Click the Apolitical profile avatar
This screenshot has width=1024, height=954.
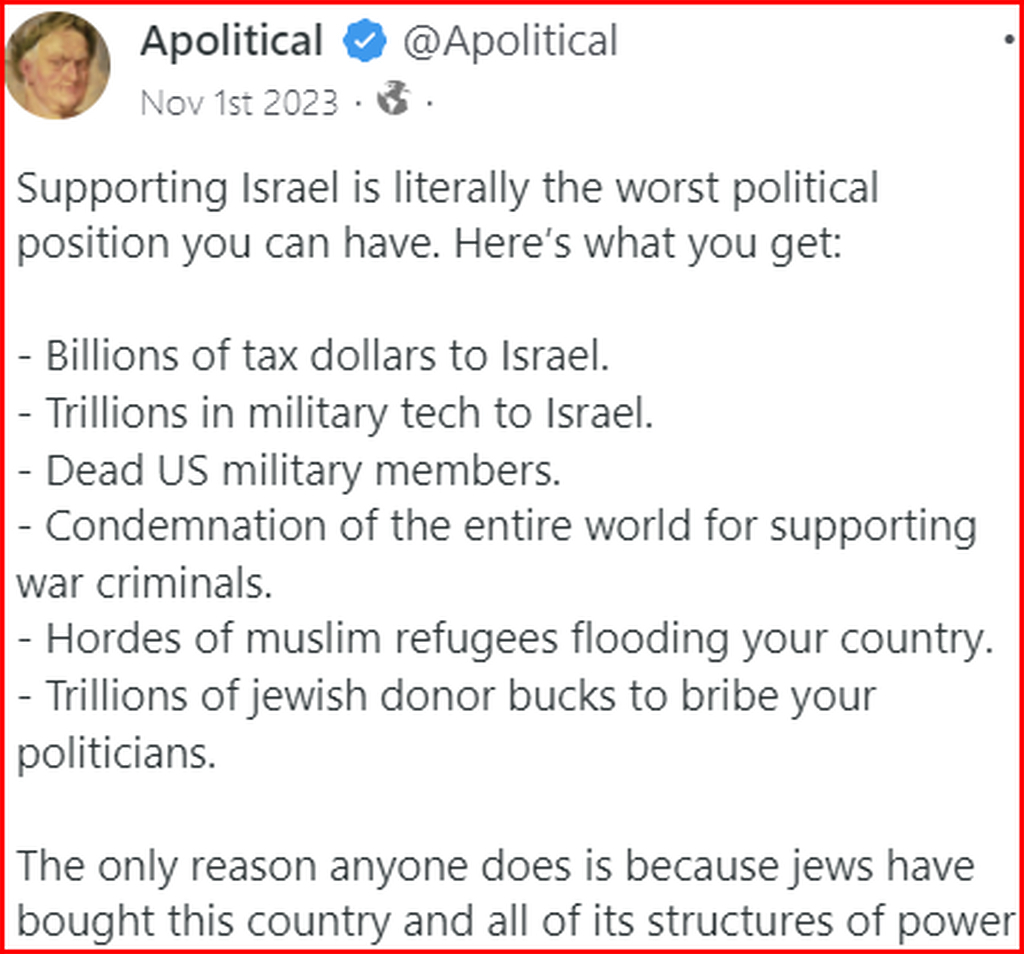(x=57, y=66)
